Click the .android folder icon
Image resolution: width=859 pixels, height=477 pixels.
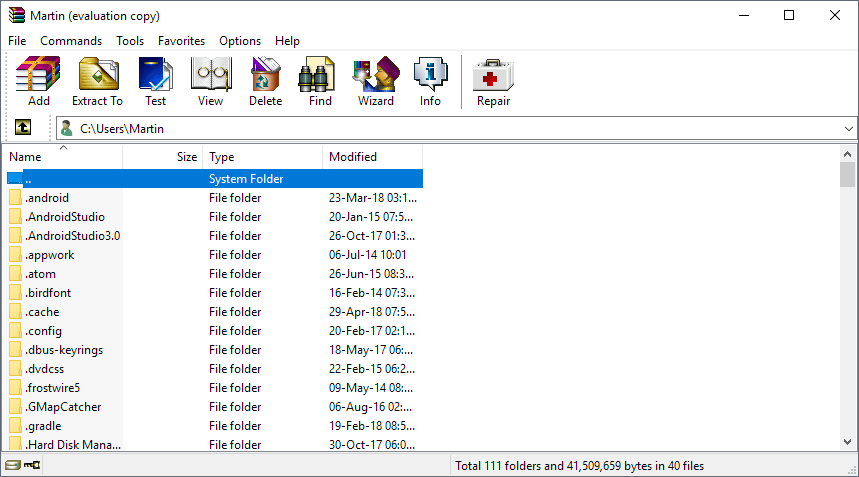tap(15, 198)
